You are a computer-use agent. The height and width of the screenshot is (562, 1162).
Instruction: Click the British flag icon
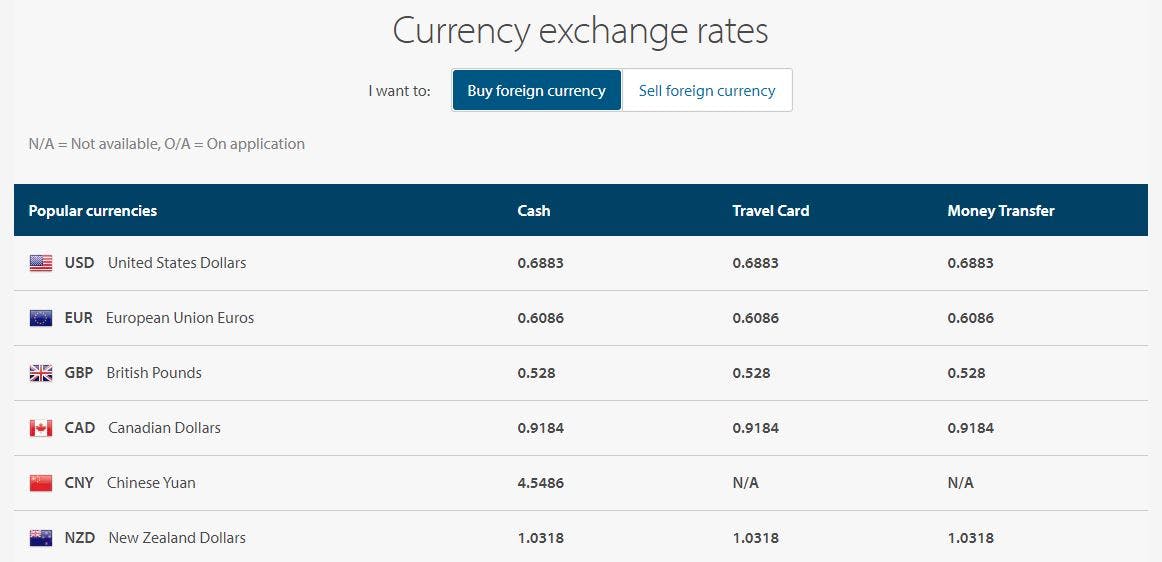tap(41, 373)
